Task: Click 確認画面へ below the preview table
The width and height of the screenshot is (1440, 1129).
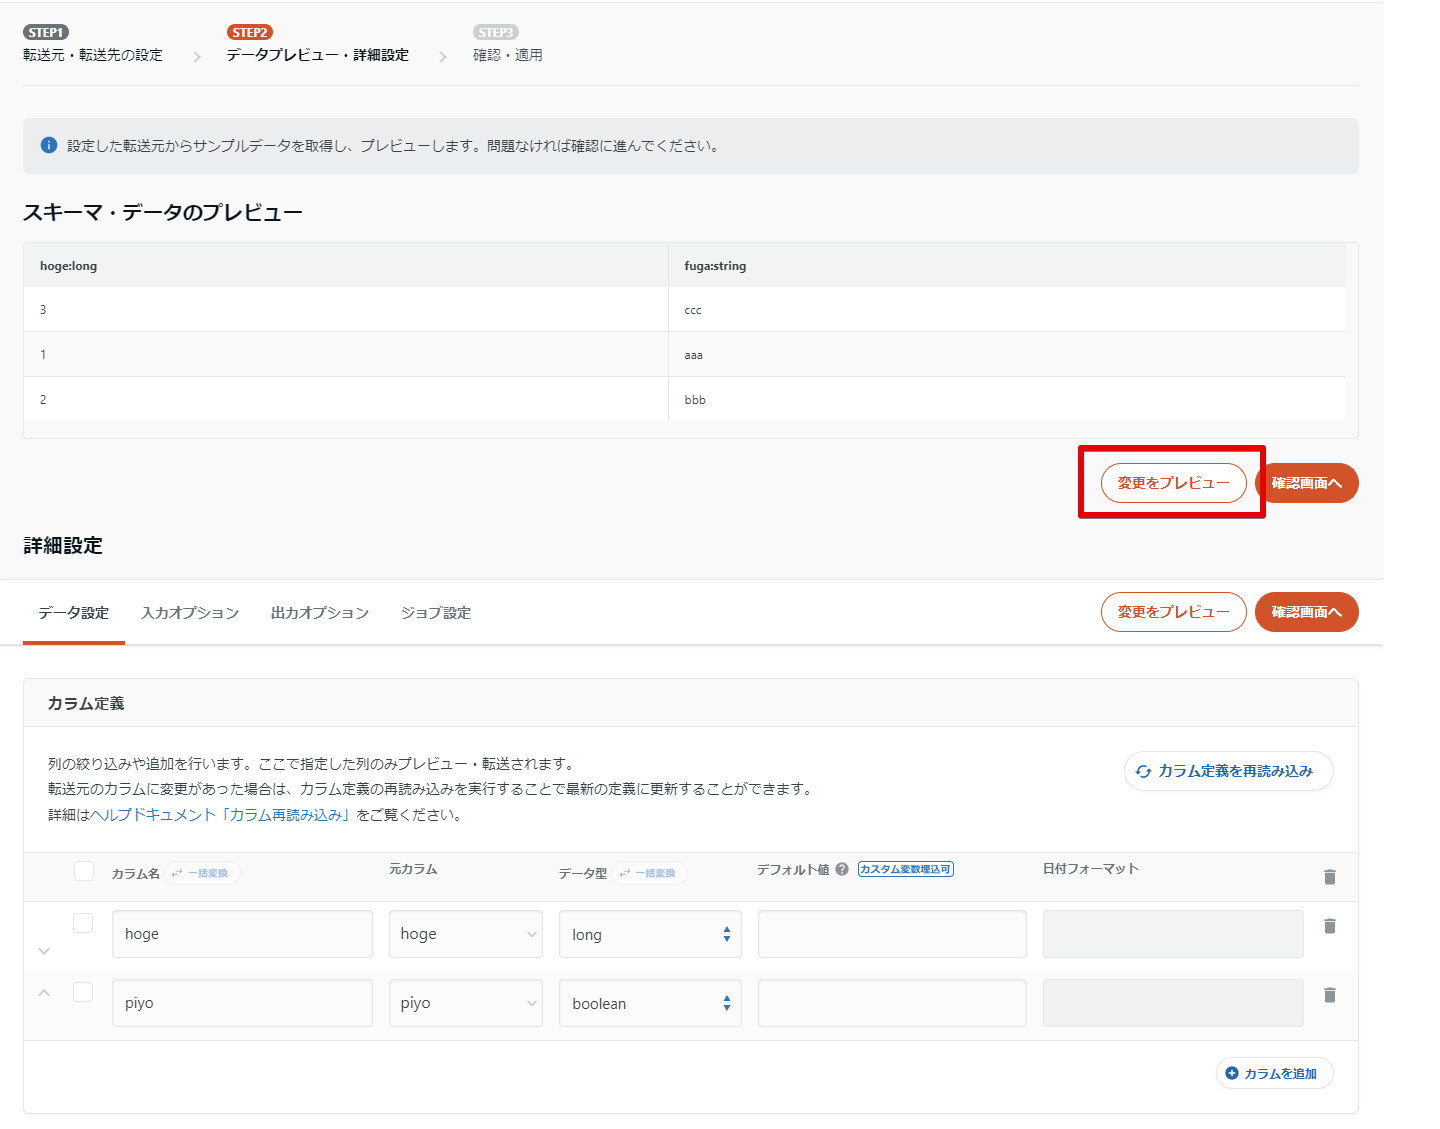Action: point(1307,483)
